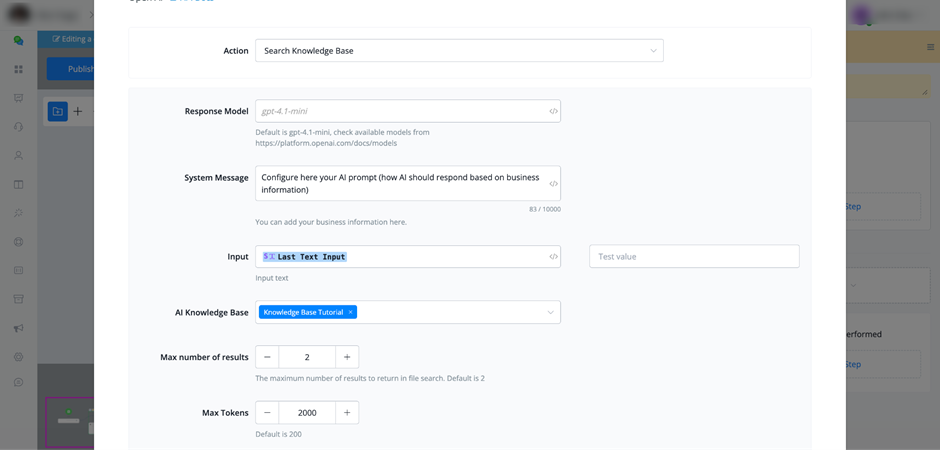Viewport: 940px width, 450px height.
Task: Increase Max number of results
Action: [x=347, y=357]
